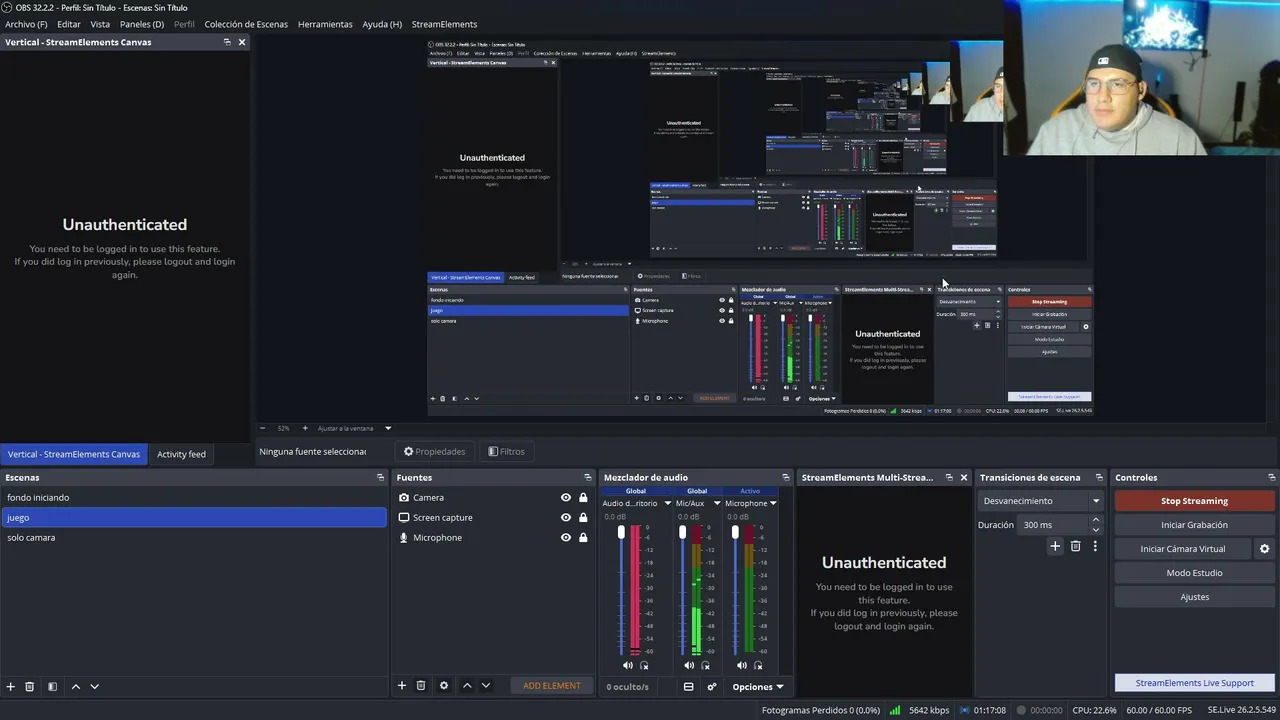Image resolution: width=1280 pixels, height=720 pixels.
Task: Hide the Microphone source with its eye icon
Action: tap(566, 538)
